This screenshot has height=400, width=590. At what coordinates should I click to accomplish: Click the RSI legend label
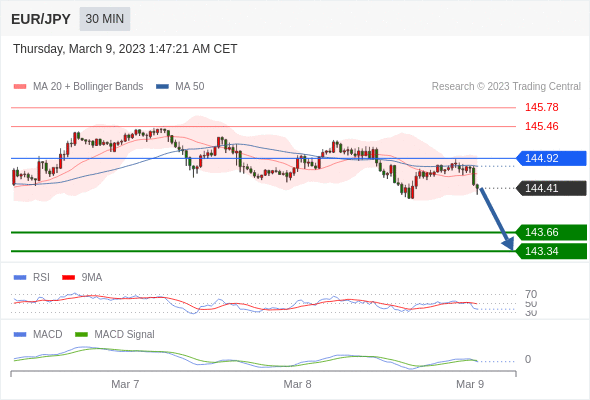point(41,278)
